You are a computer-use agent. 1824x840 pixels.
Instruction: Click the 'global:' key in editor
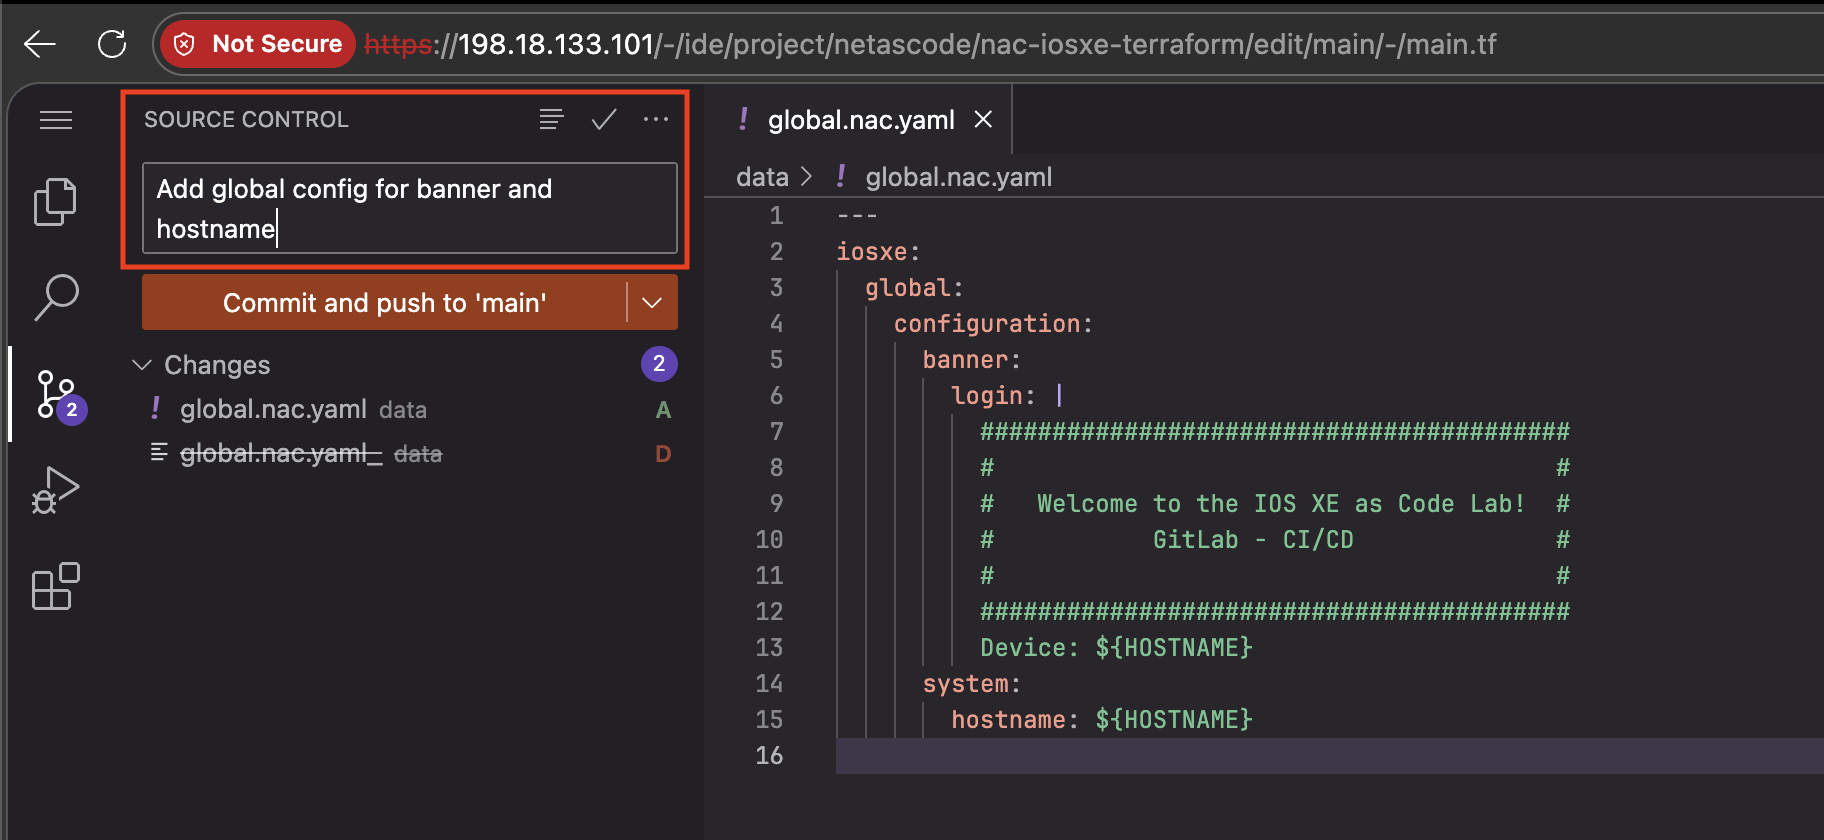coord(914,288)
